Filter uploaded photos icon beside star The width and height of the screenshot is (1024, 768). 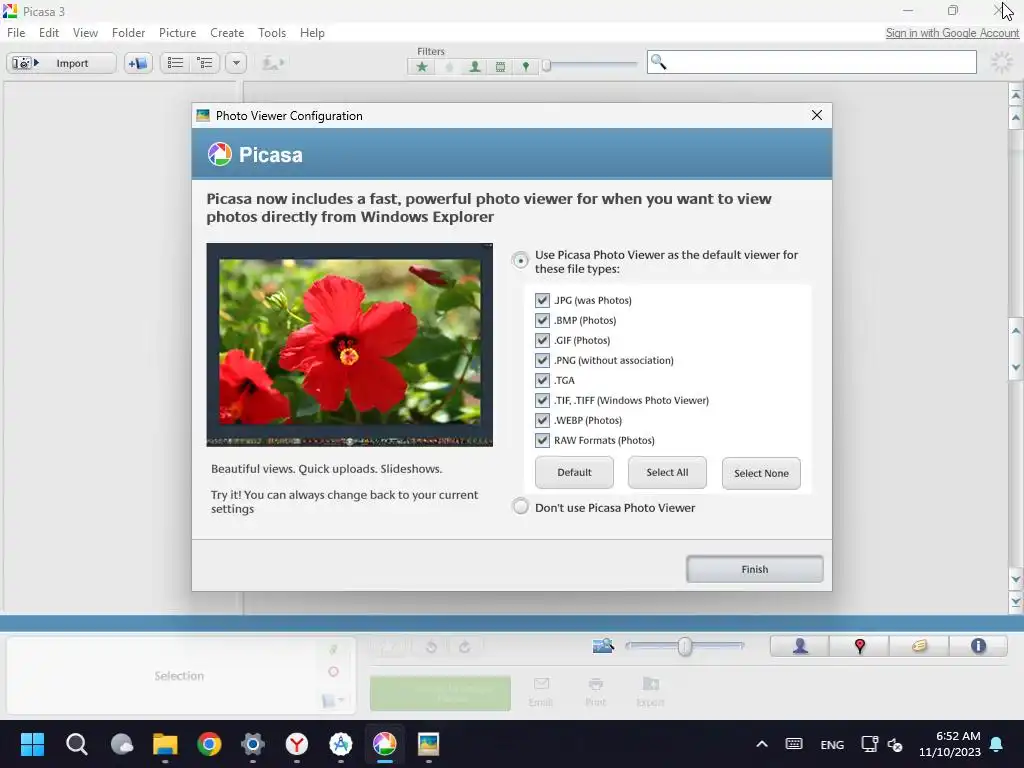tap(449, 67)
